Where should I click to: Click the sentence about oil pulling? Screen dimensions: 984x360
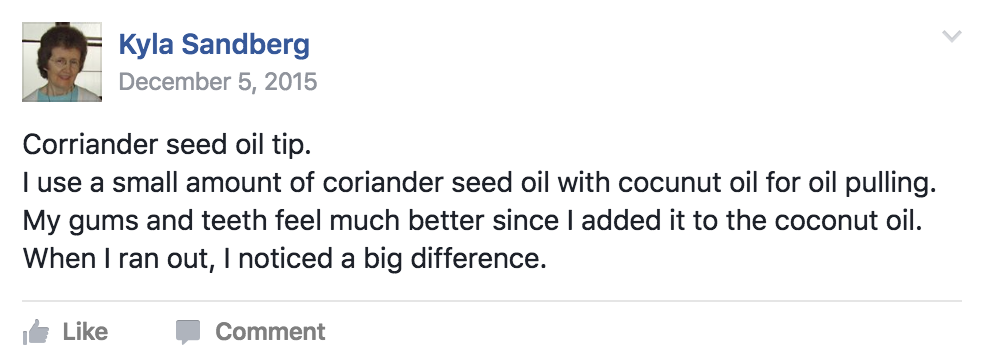tap(479, 183)
